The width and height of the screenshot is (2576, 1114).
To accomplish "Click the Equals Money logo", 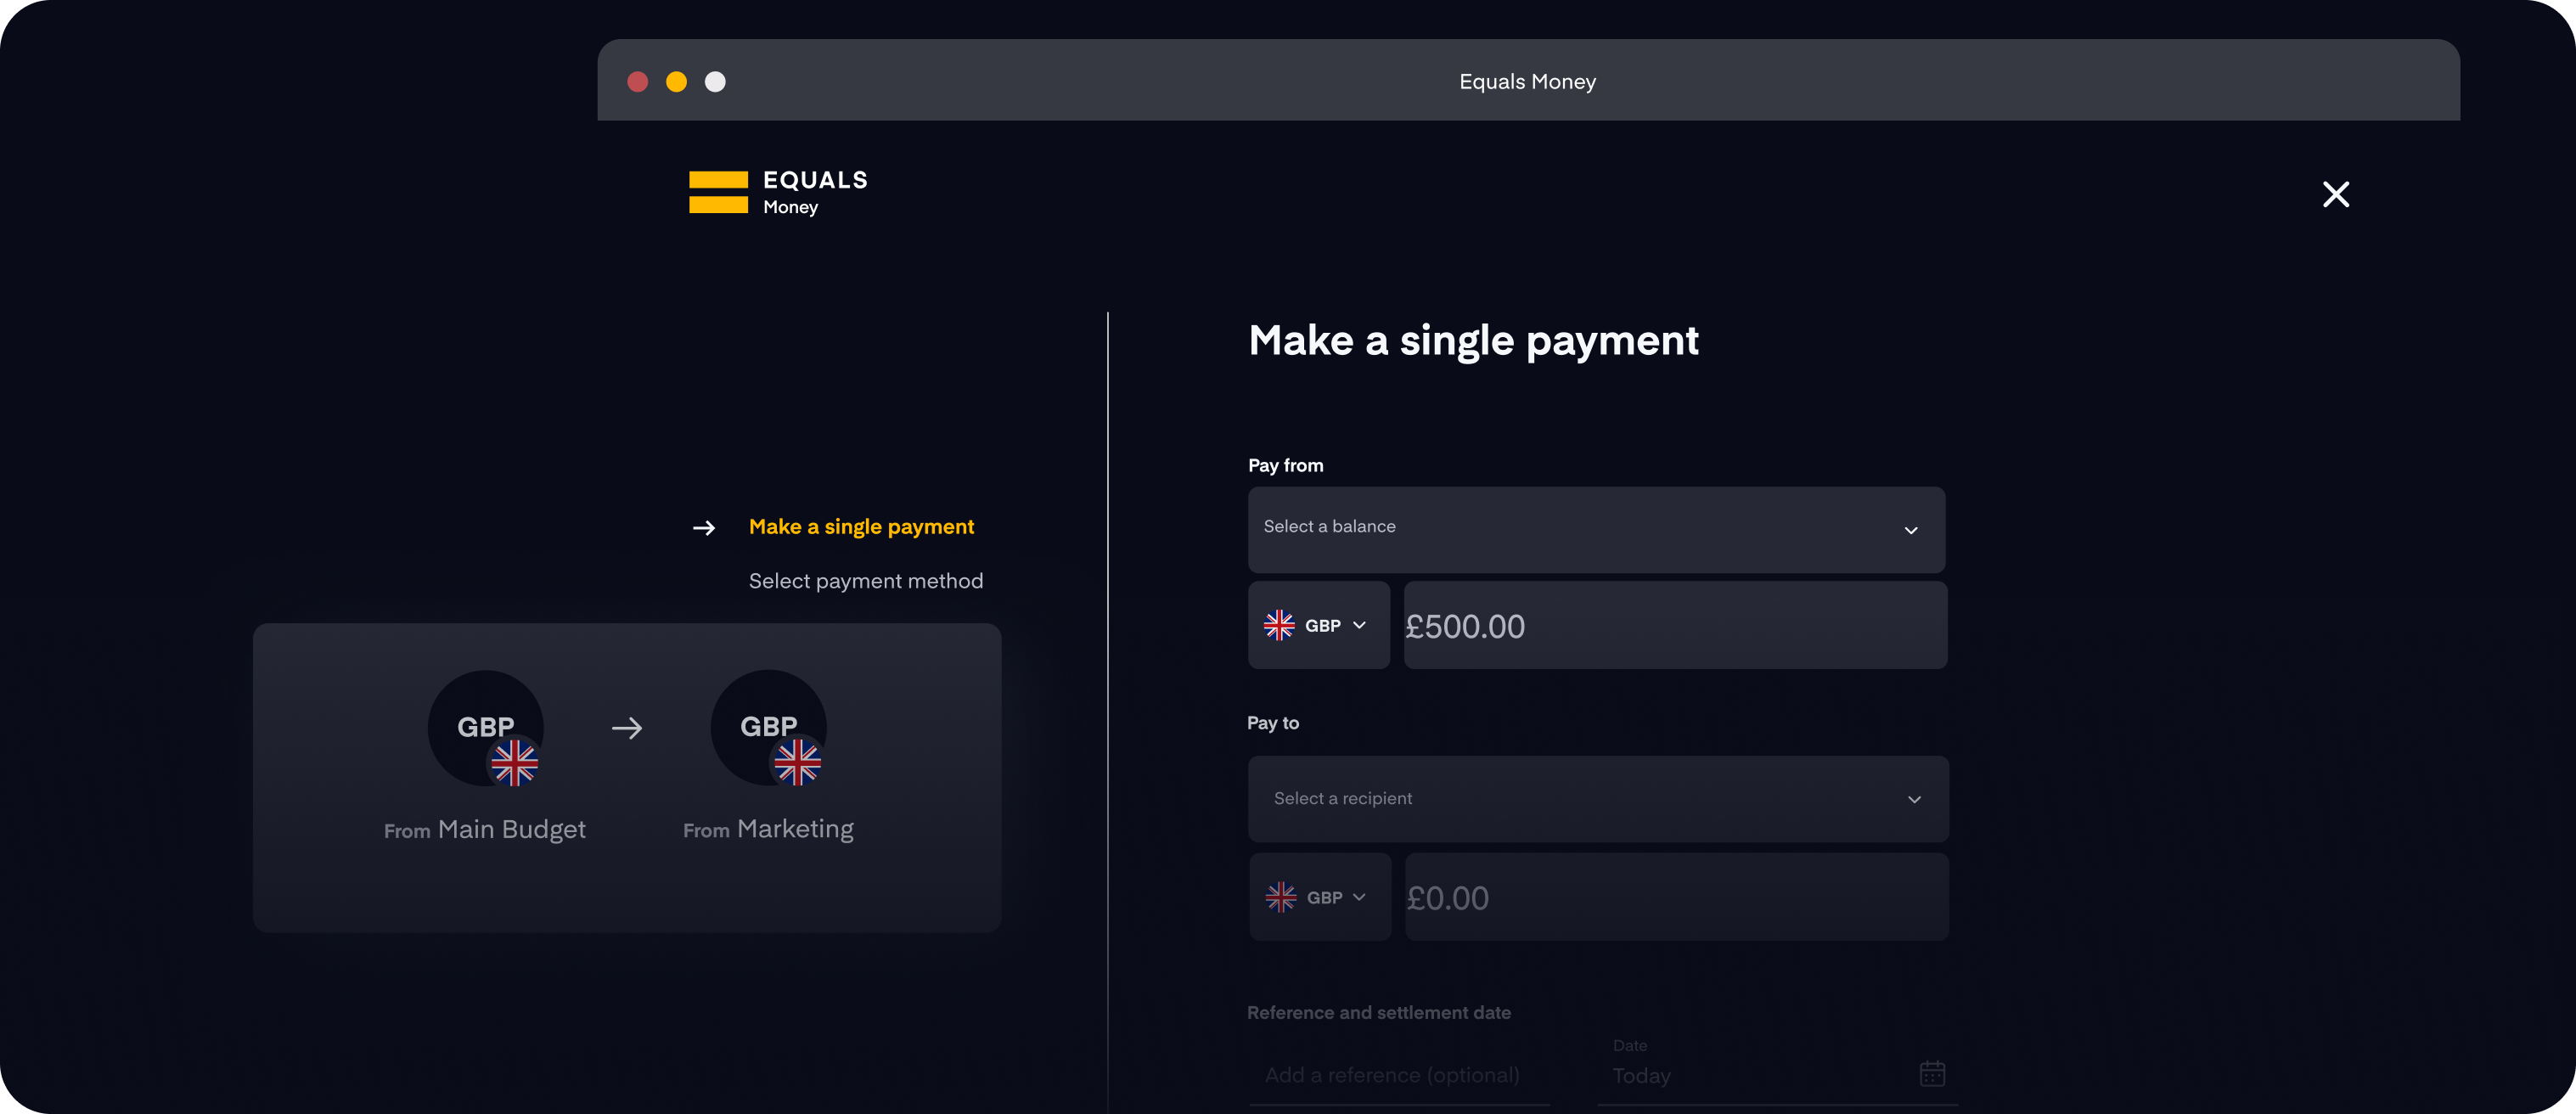I will [778, 192].
